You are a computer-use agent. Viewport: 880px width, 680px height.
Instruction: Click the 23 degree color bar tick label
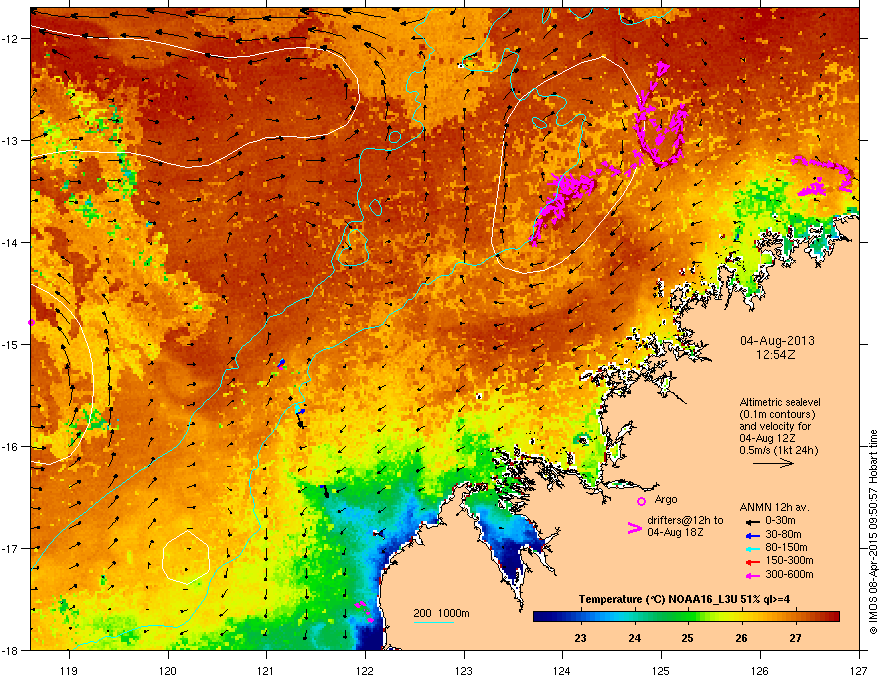(580, 638)
